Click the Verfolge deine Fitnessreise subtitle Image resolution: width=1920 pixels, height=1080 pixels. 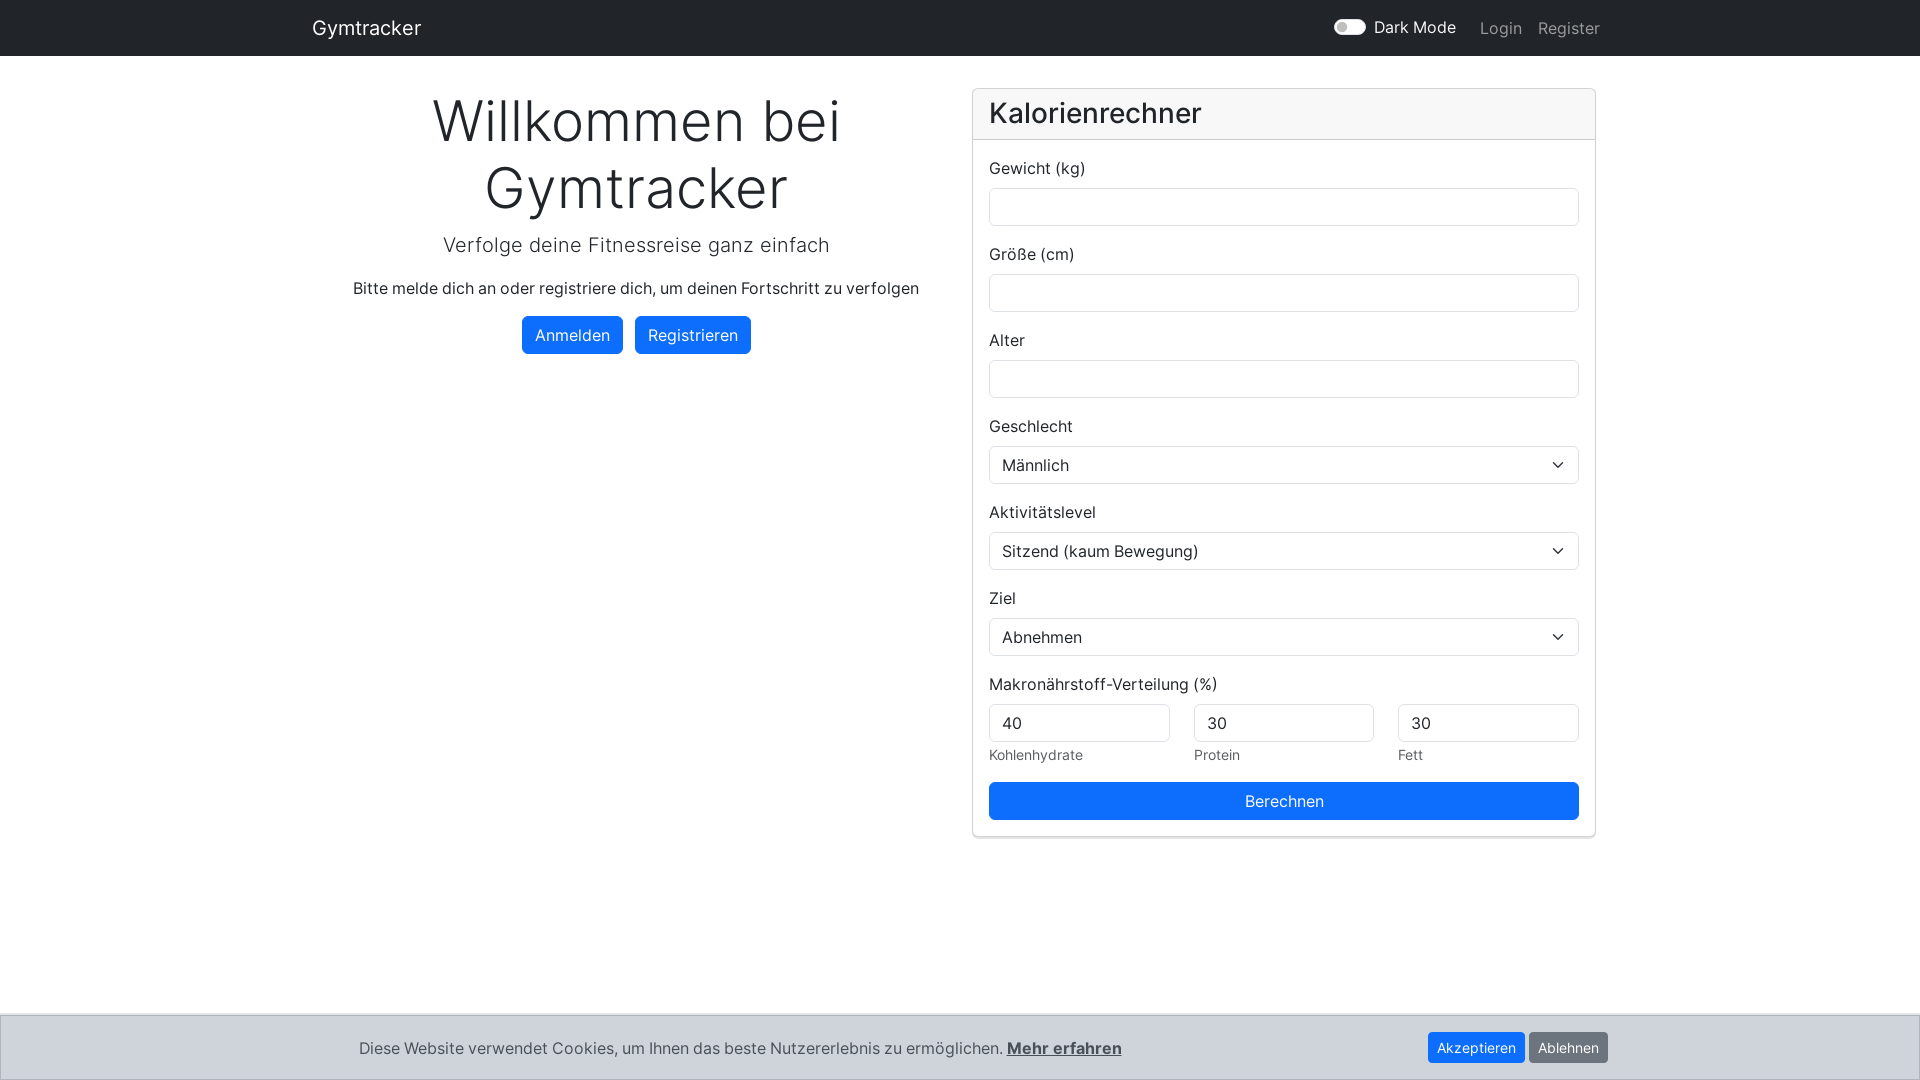636,245
